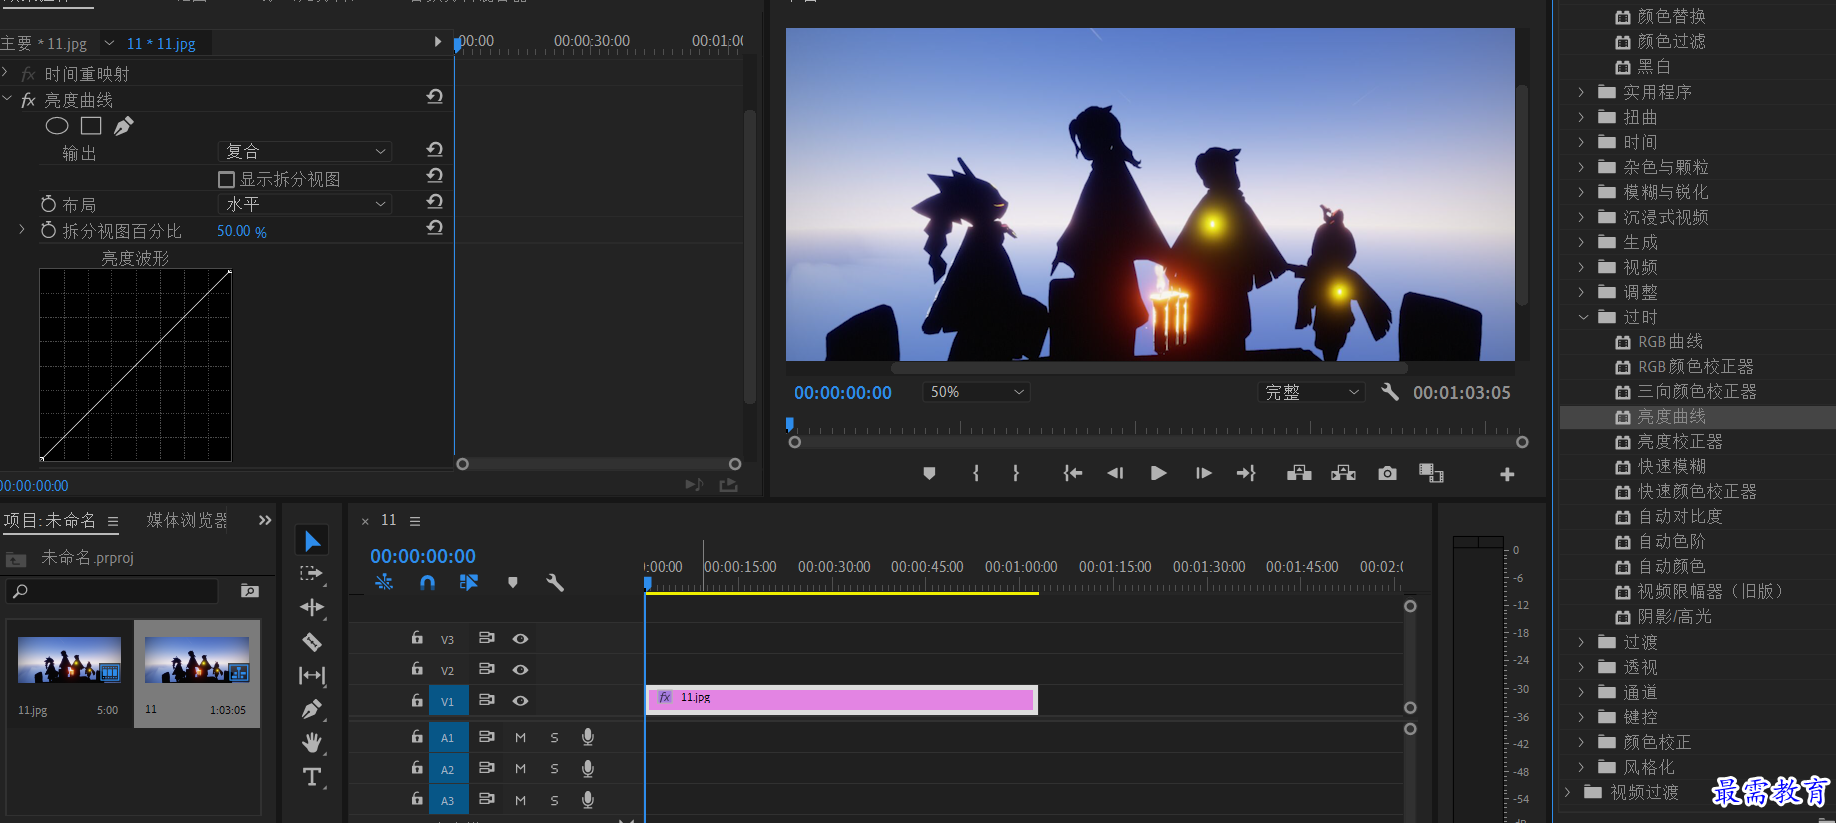This screenshot has height=823, width=1836.
Task: Select the 阴影/高光 effect
Action: 1674,617
